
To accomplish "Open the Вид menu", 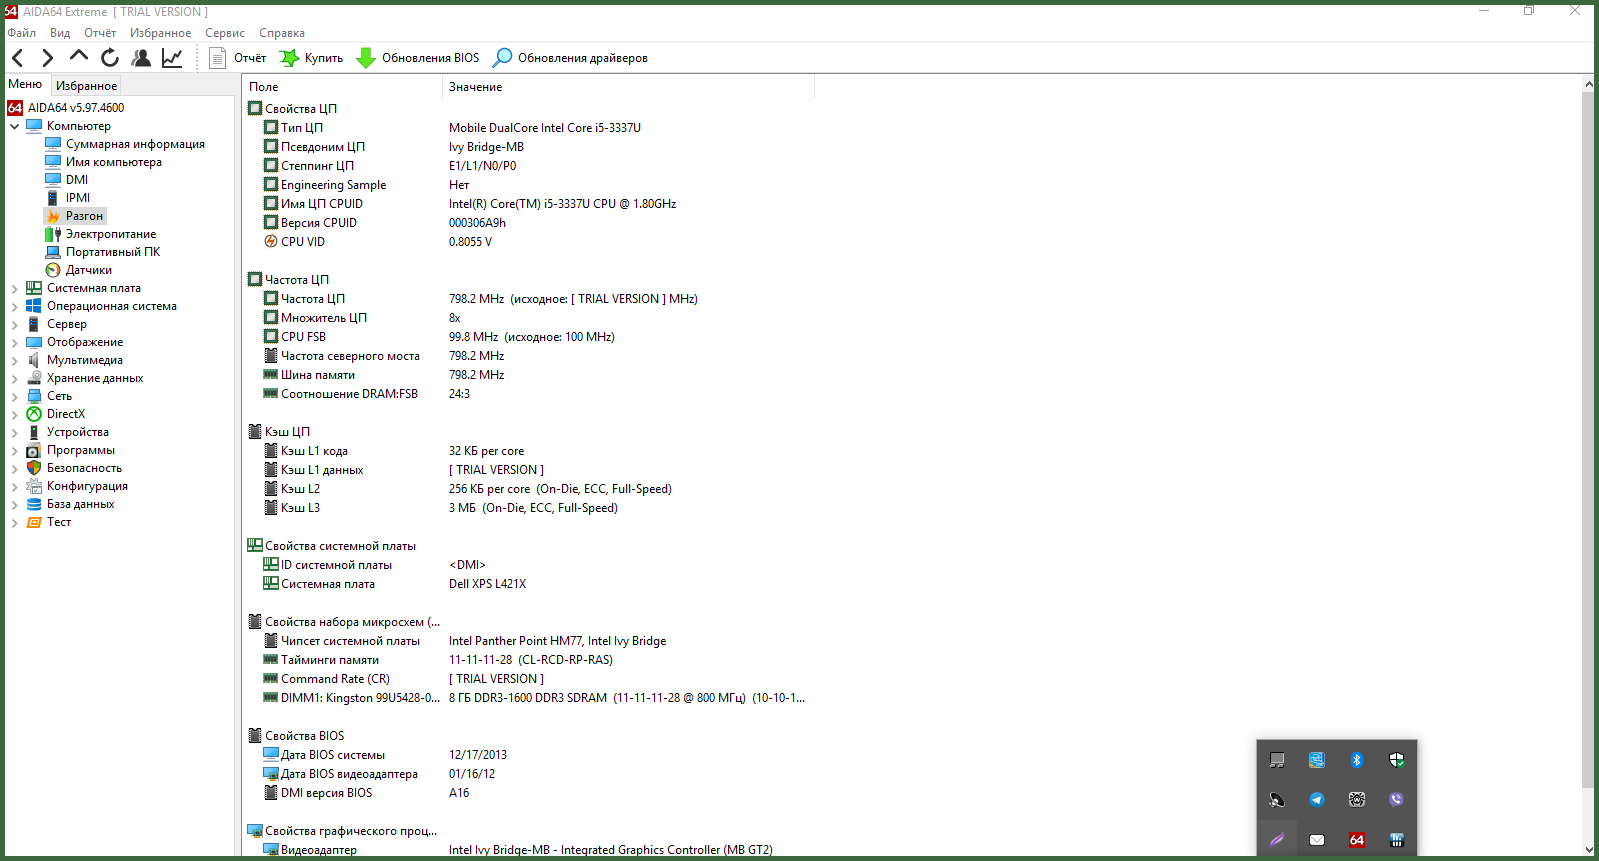I will coord(60,33).
